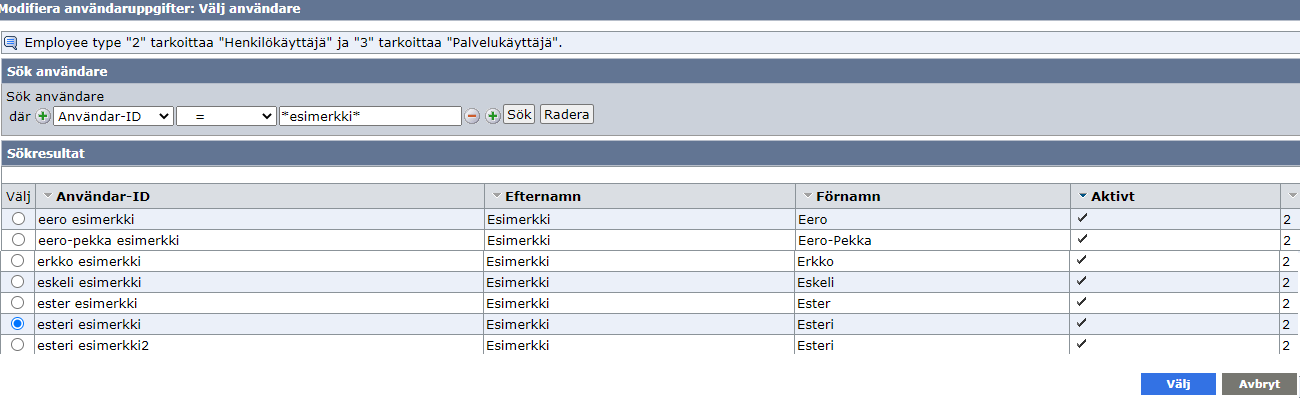The image size is (1304, 405).
Task: Select radio button for esteri esimerkki2
Action: pyautogui.click(x=17, y=345)
